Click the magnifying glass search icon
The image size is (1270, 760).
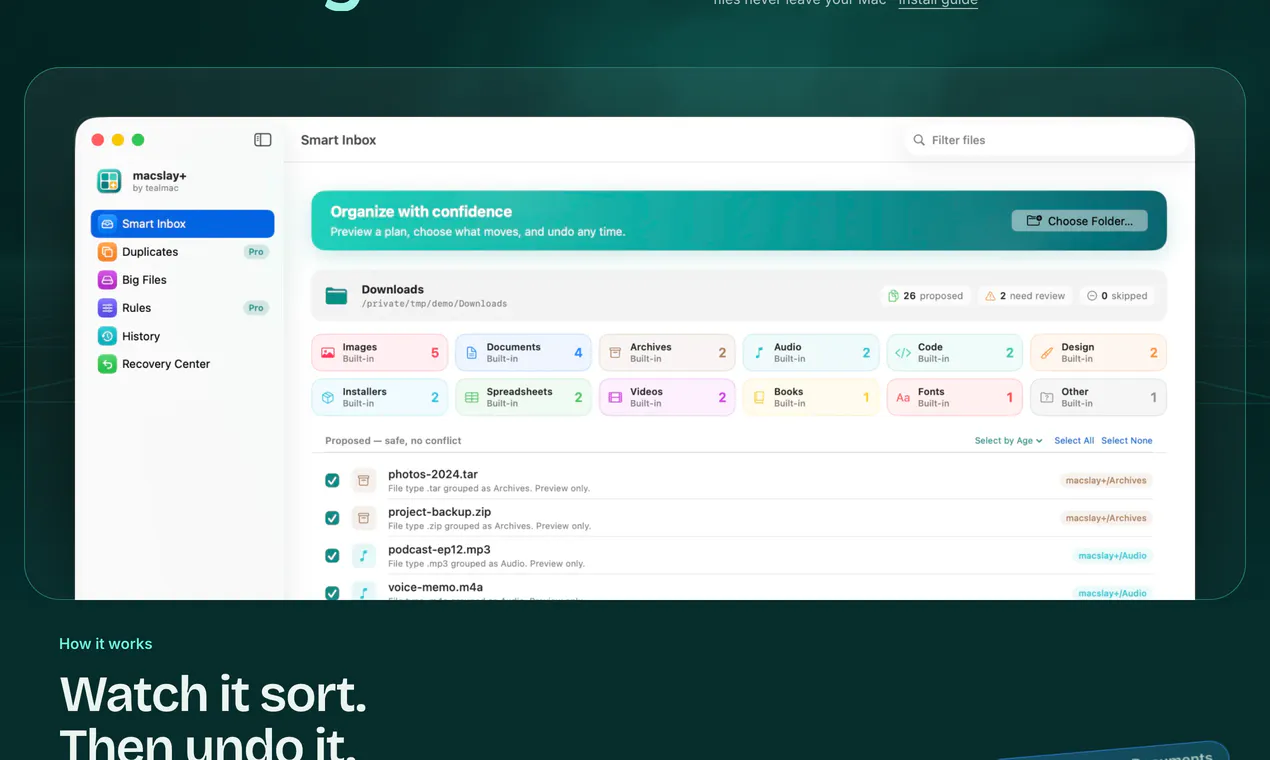coord(919,140)
